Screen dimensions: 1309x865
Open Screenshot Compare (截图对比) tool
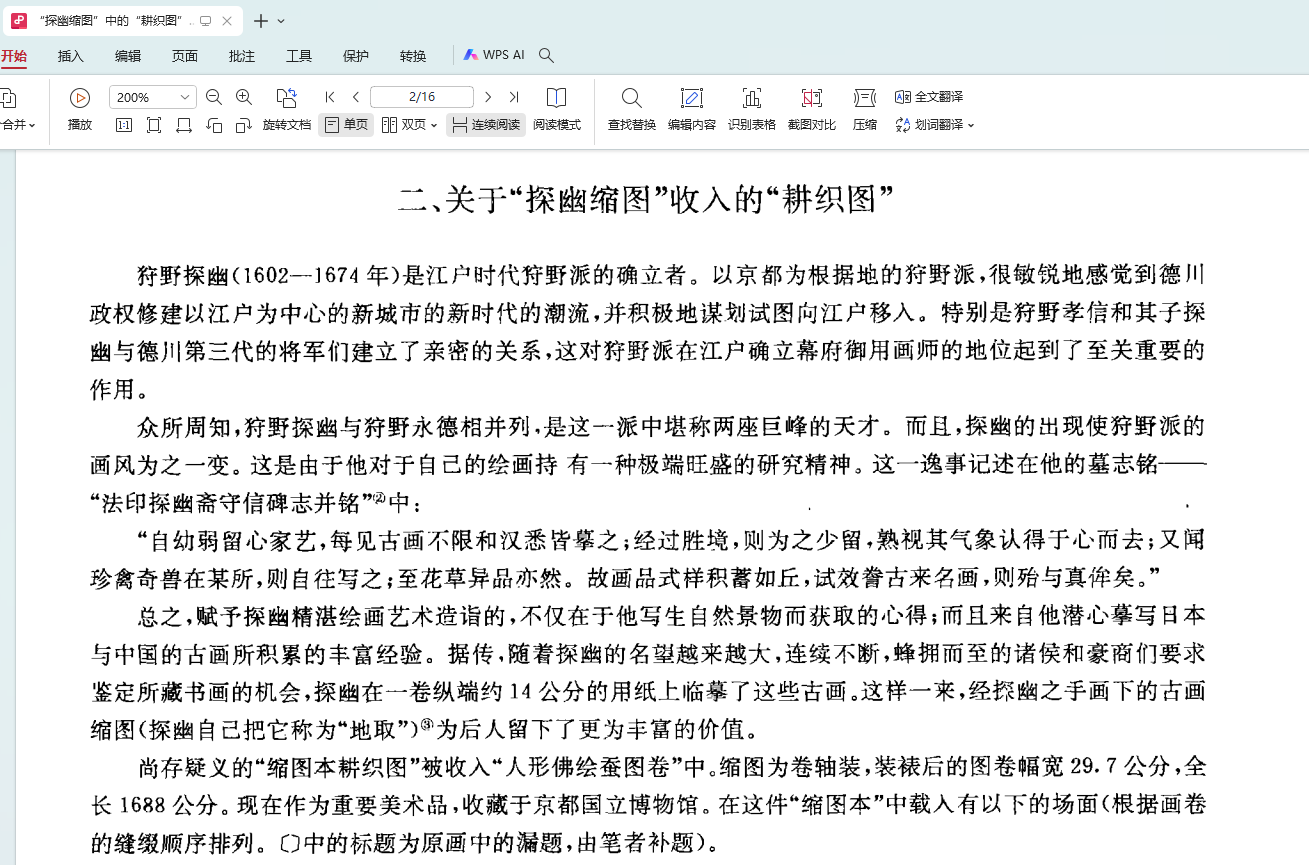811,98
